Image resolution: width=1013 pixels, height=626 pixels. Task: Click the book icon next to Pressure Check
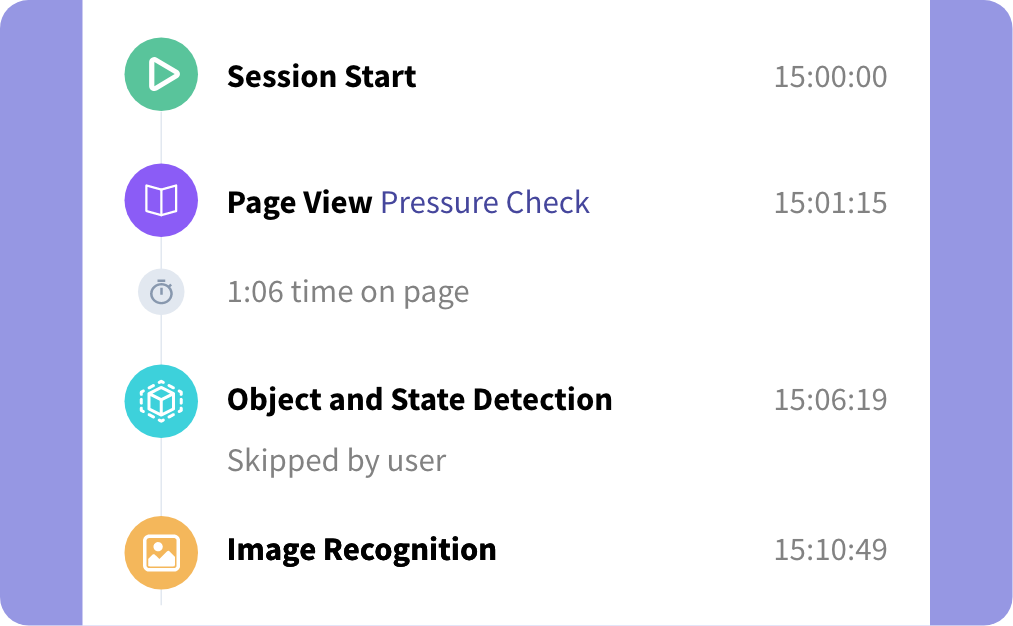click(160, 200)
